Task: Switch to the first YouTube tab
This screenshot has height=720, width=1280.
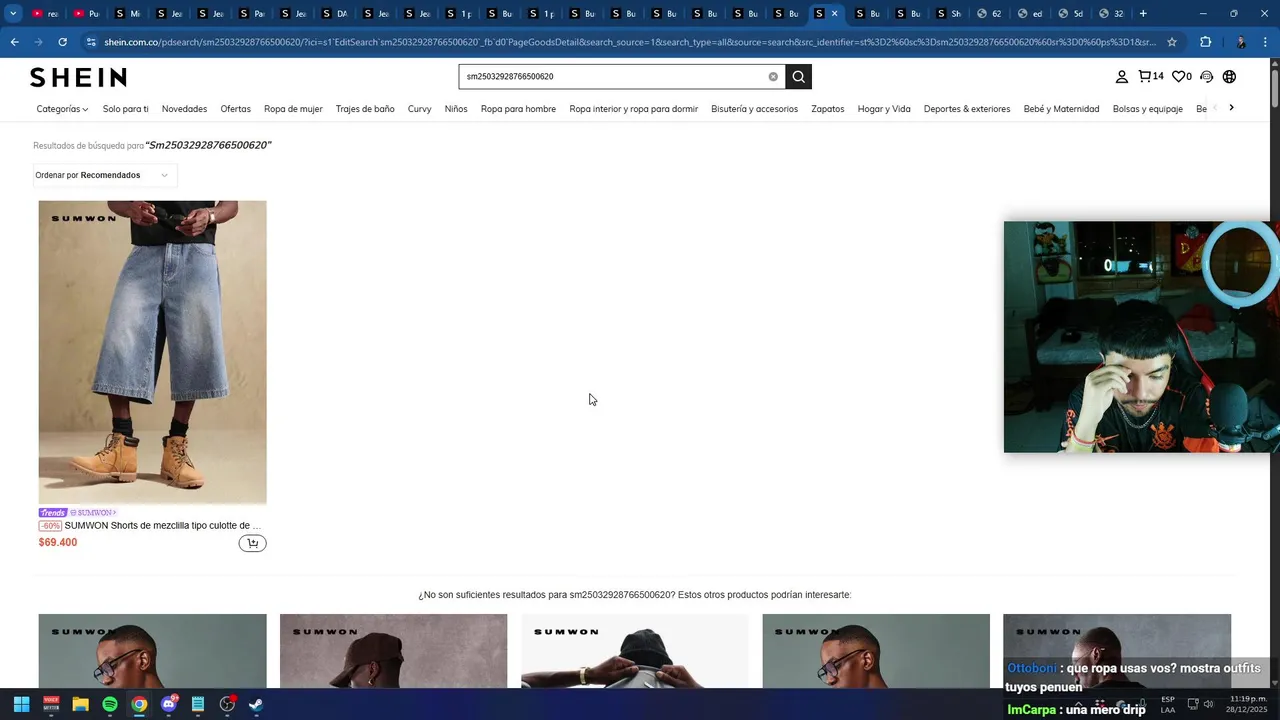Action: (44, 13)
